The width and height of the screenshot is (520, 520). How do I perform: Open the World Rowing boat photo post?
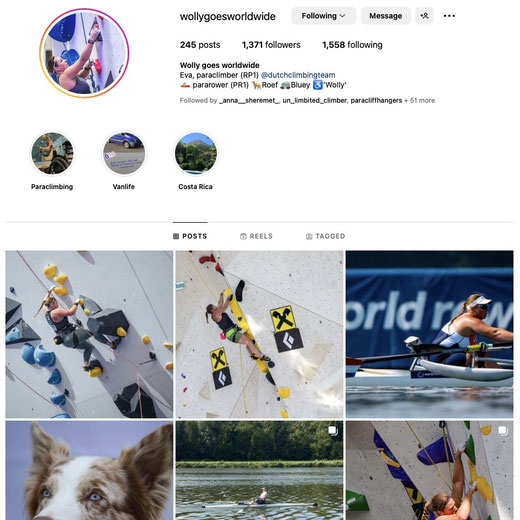(429, 334)
